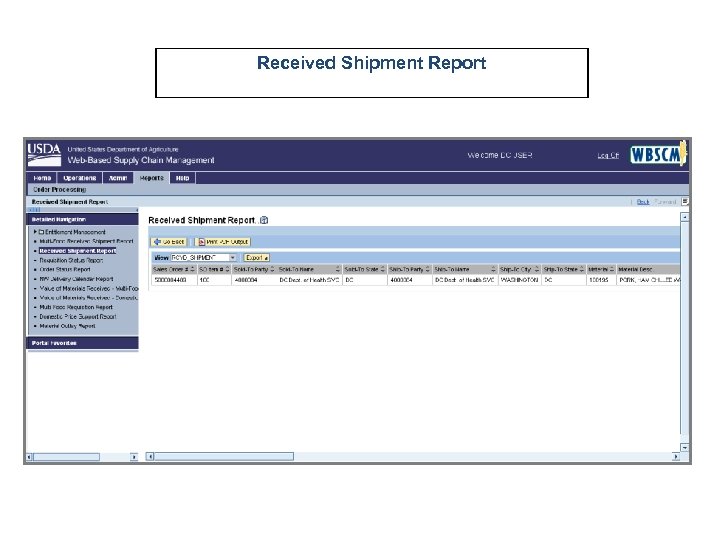Click the WBSCM logo
This screenshot has height=540, width=720.
658,154
